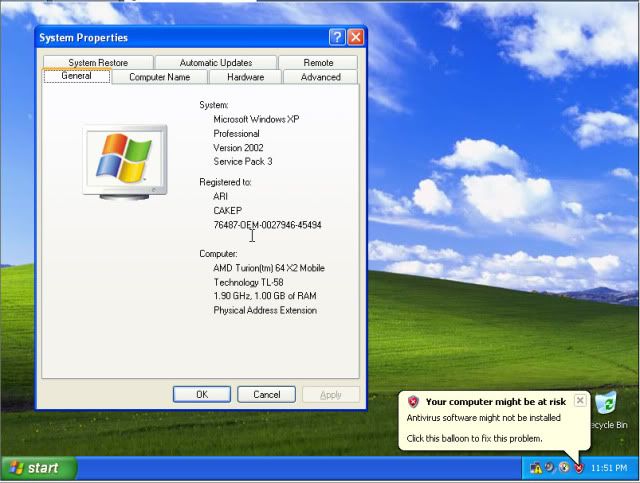This screenshot has width=640, height=483.
Task: Click the 'Your computer might be at risk' balloon title
Action: tap(496, 402)
